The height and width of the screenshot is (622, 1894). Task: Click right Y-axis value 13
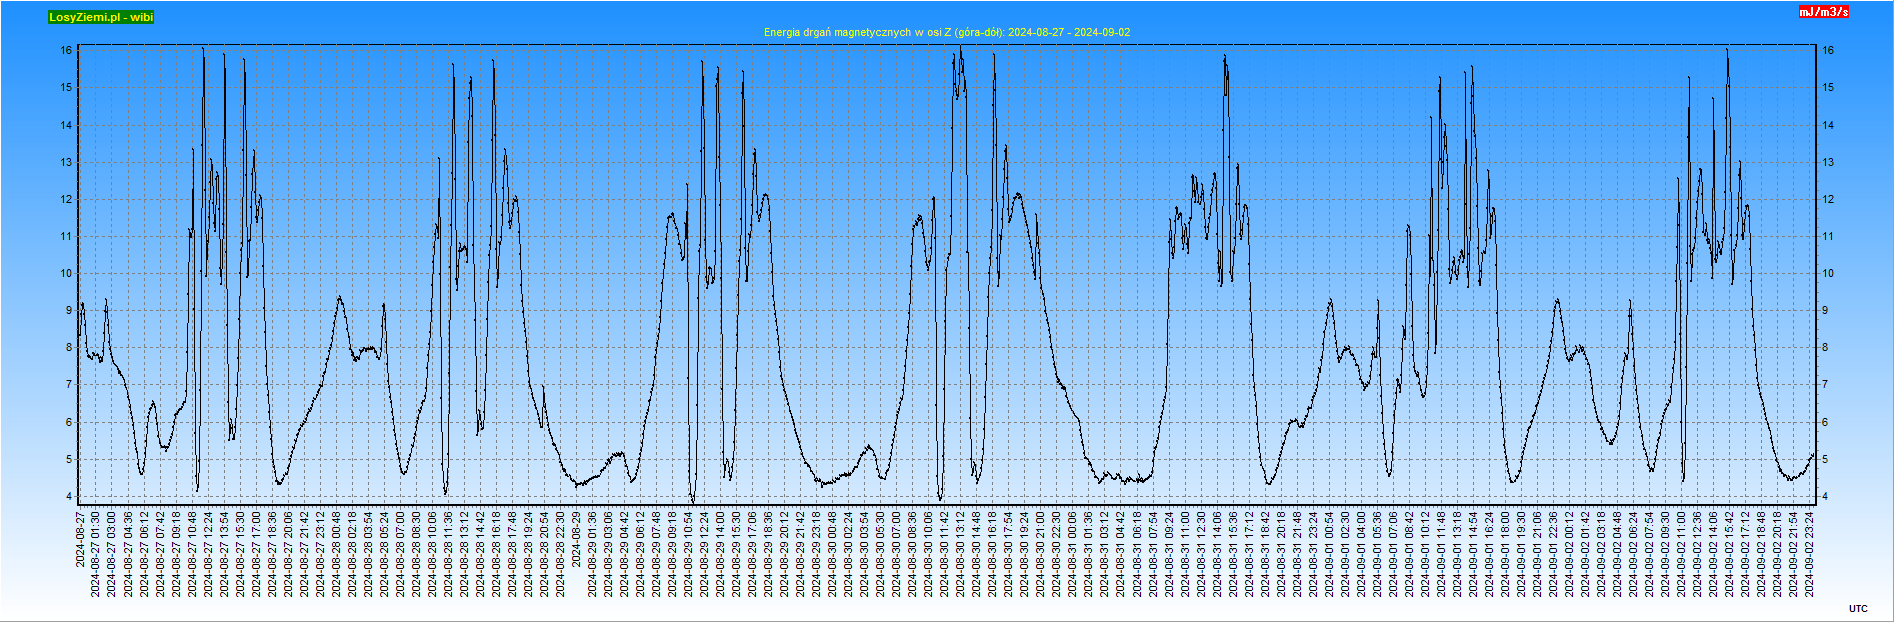pos(1827,162)
